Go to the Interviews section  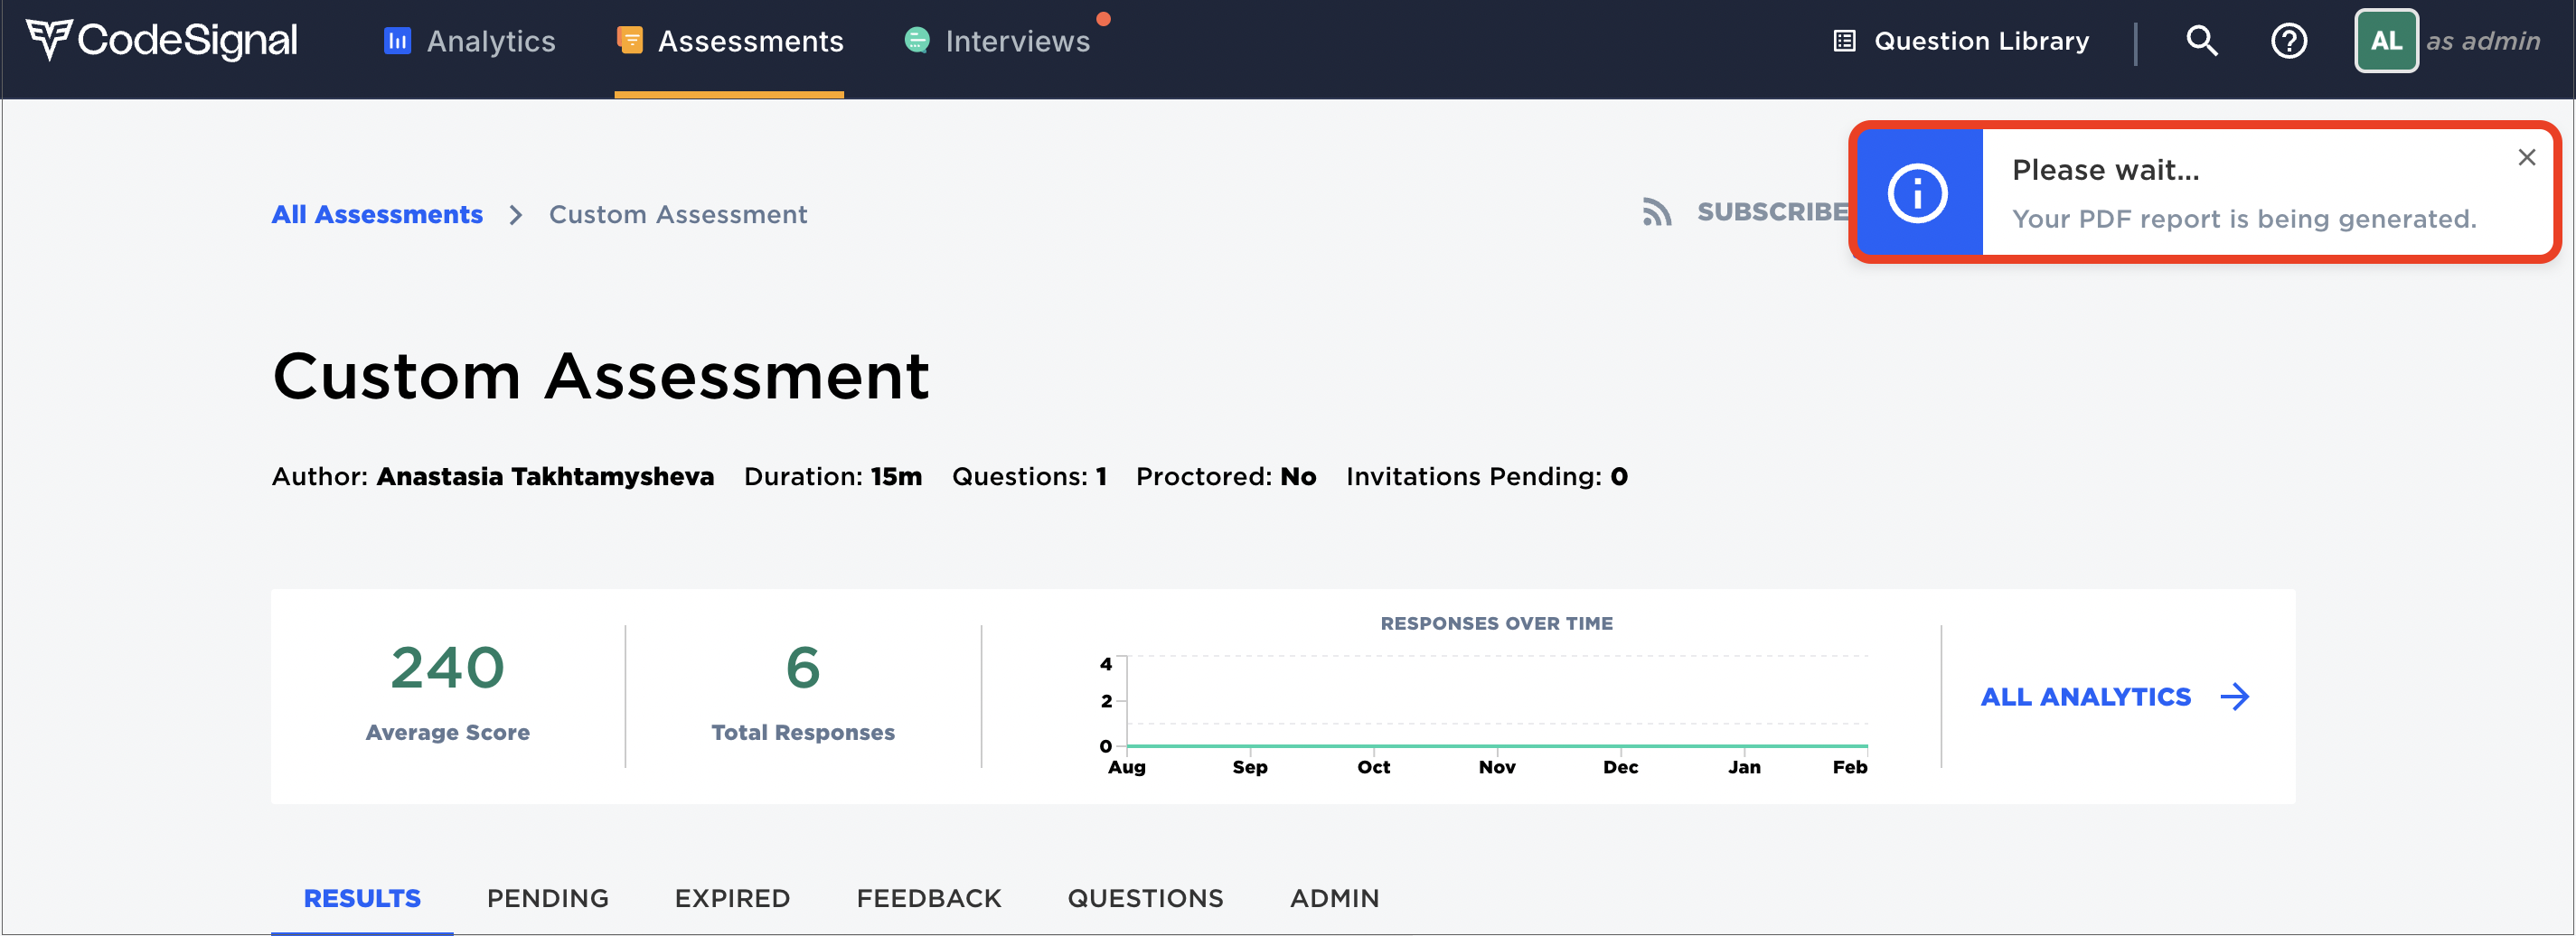[996, 41]
